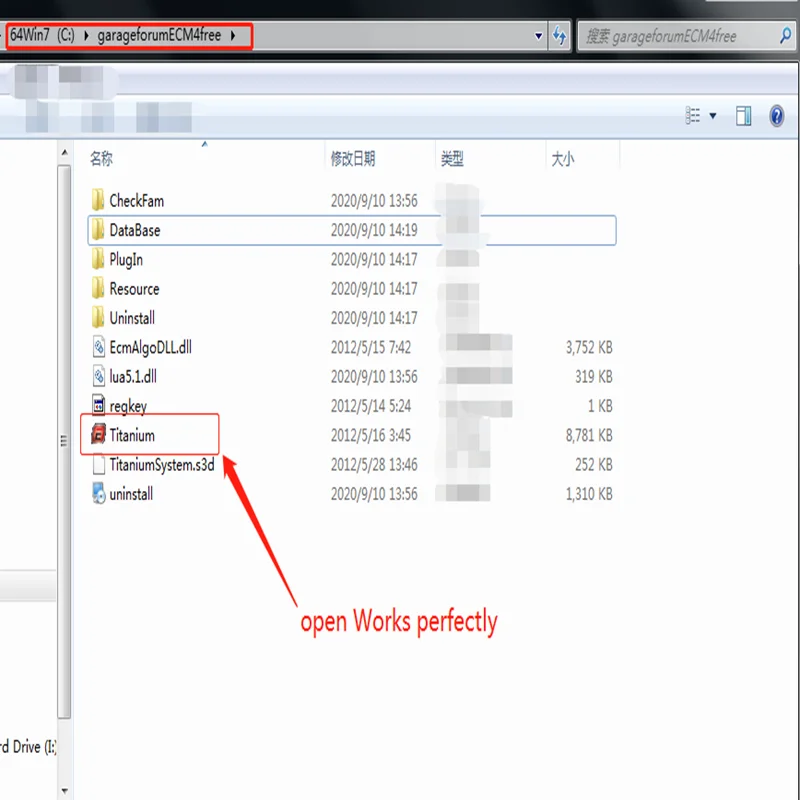Click the 319 KB size cell
800x800 pixels.
point(594,377)
